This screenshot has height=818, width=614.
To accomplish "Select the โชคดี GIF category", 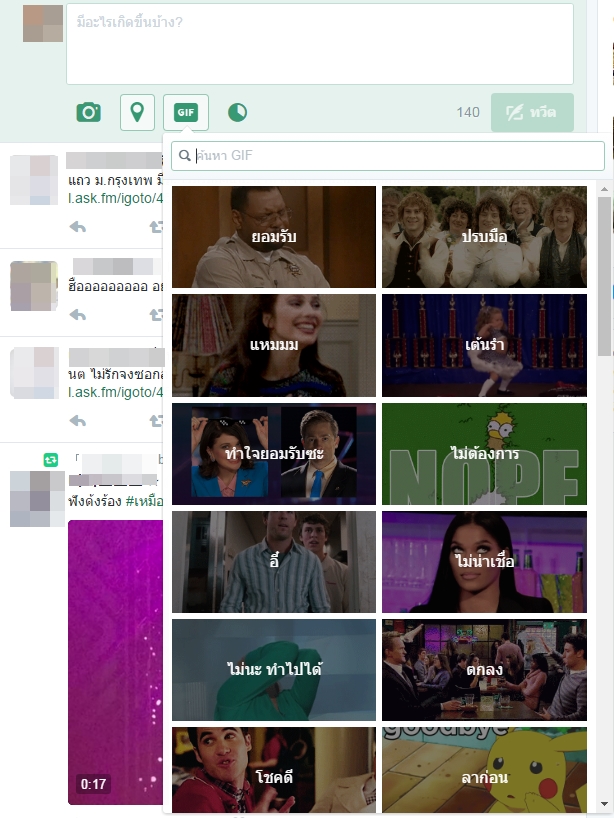I will (x=274, y=770).
